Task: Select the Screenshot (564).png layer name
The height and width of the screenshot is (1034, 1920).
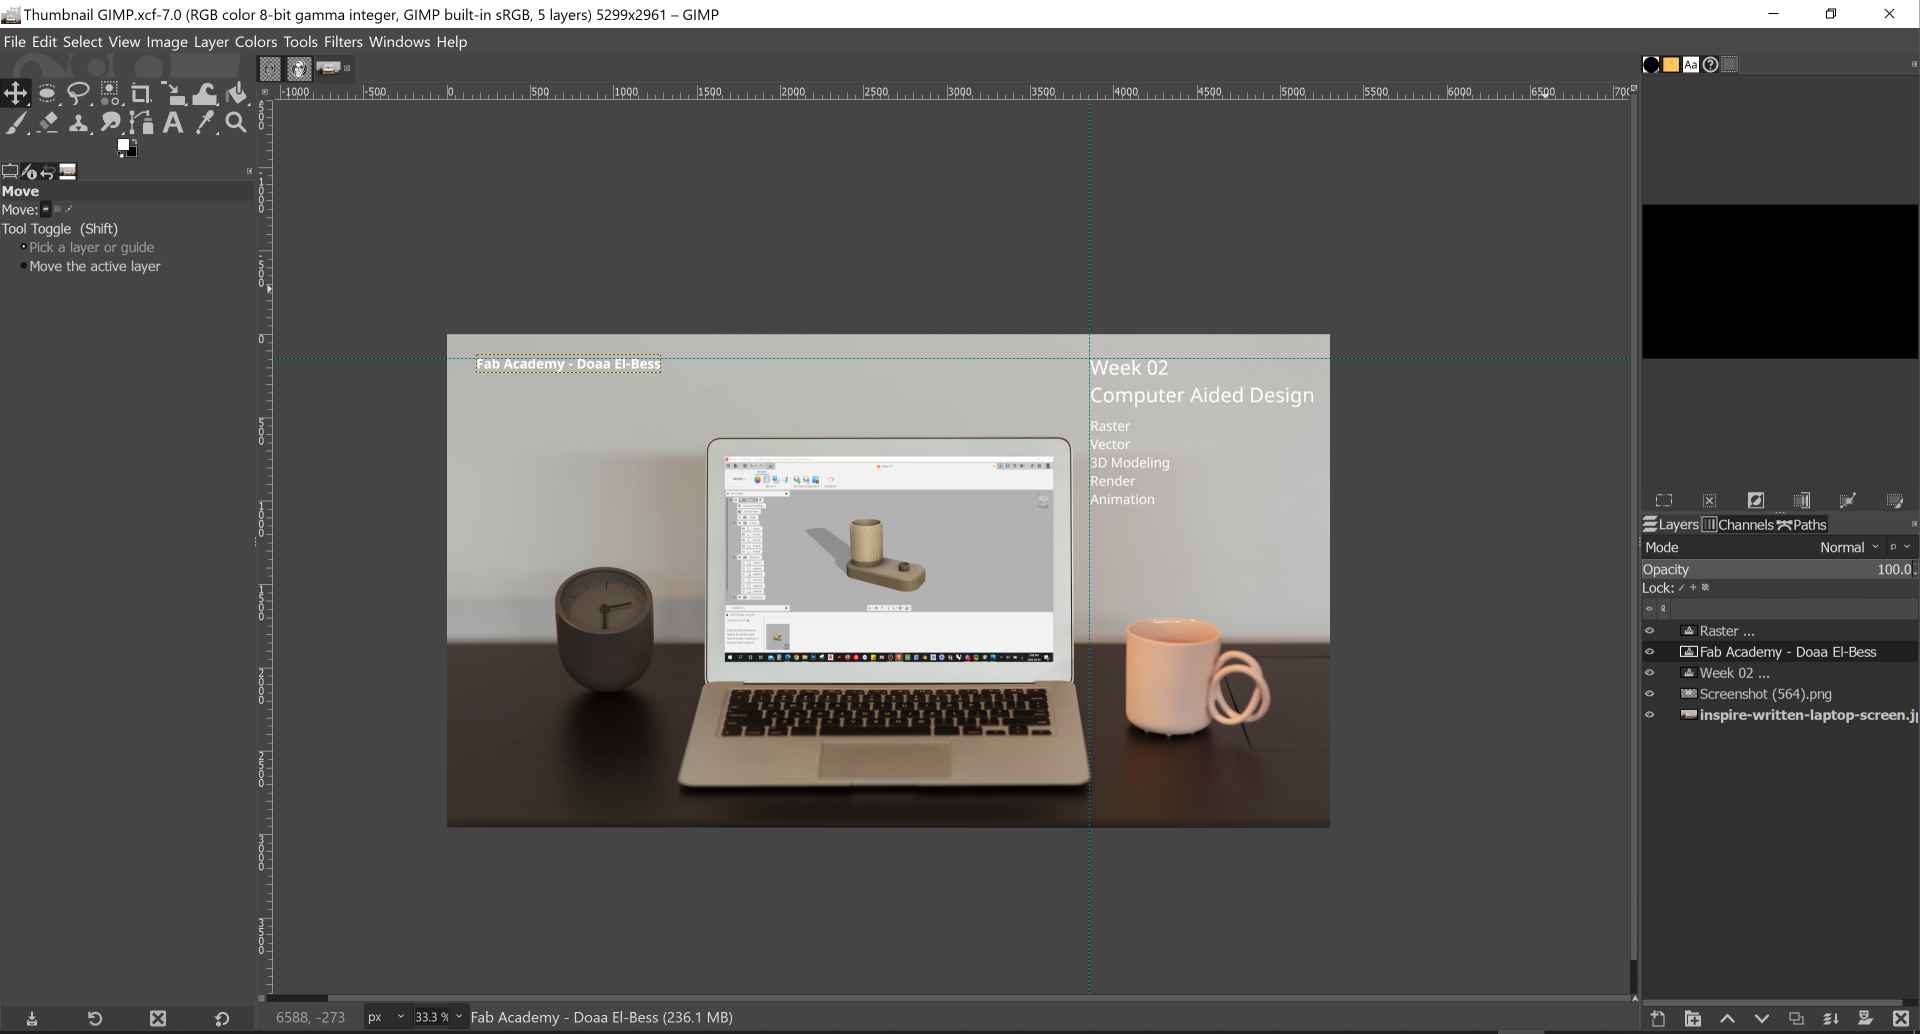Action: pos(1765,694)
